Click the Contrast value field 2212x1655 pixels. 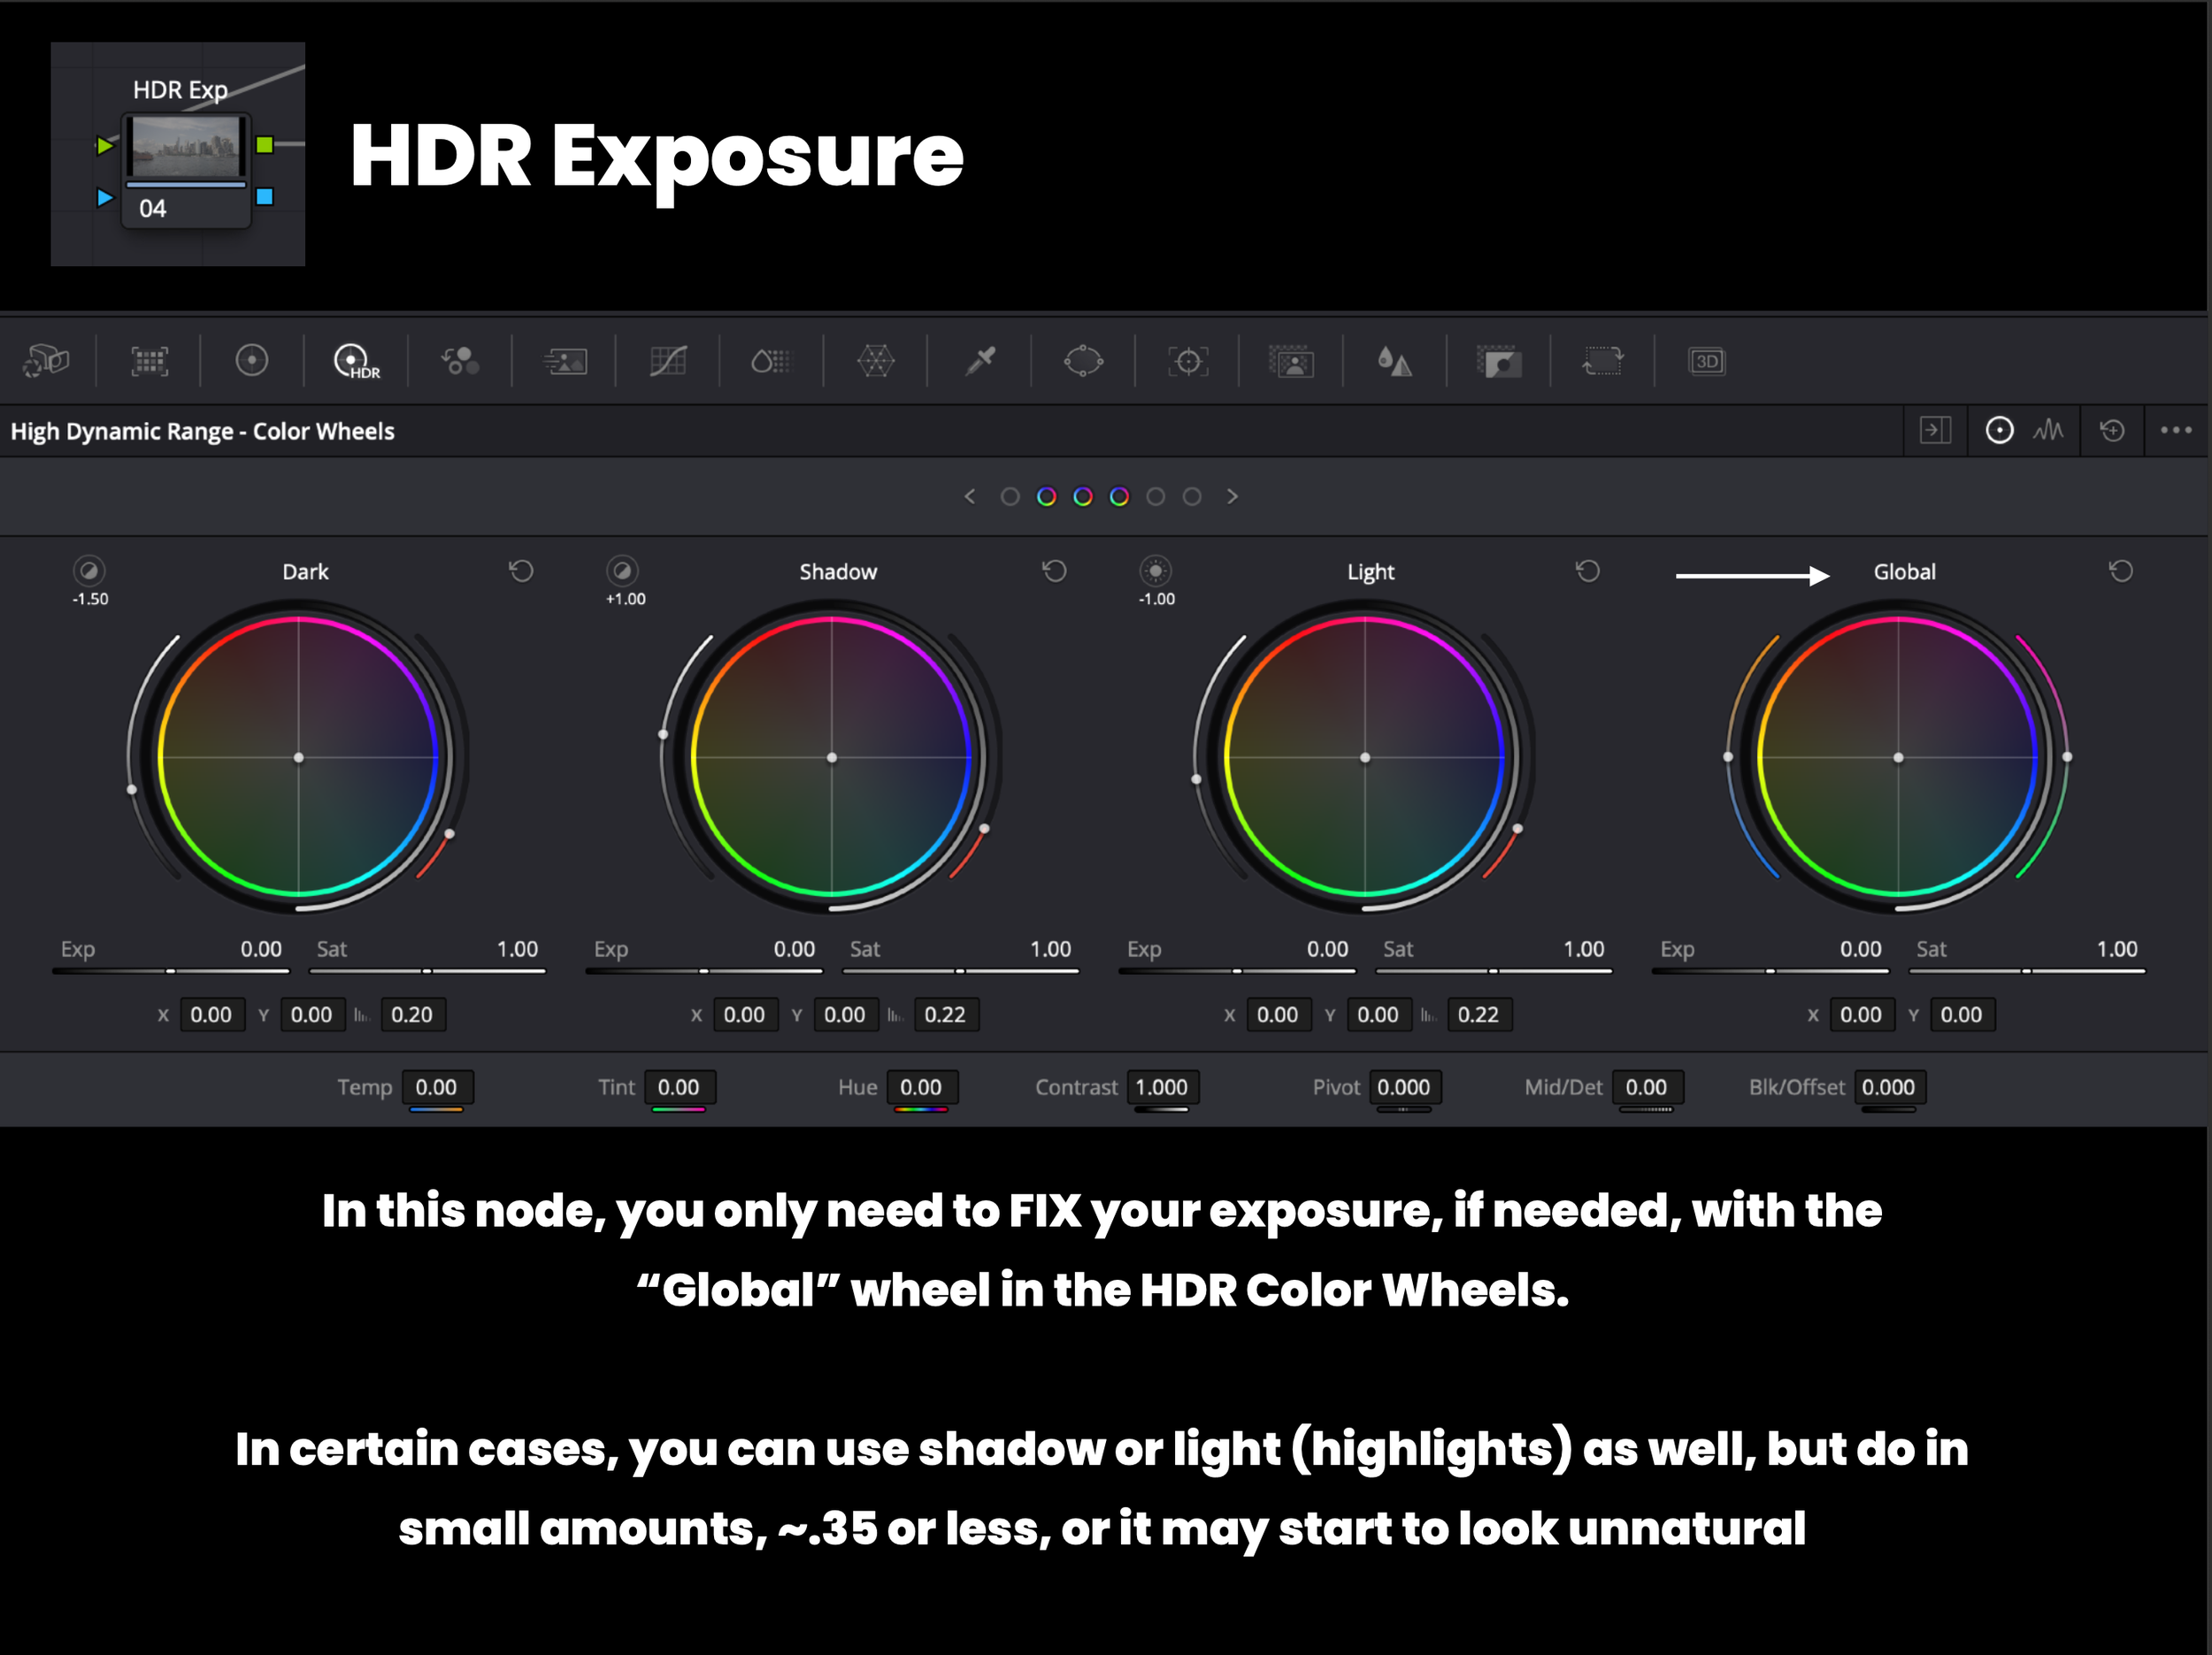[1161, 1087]
